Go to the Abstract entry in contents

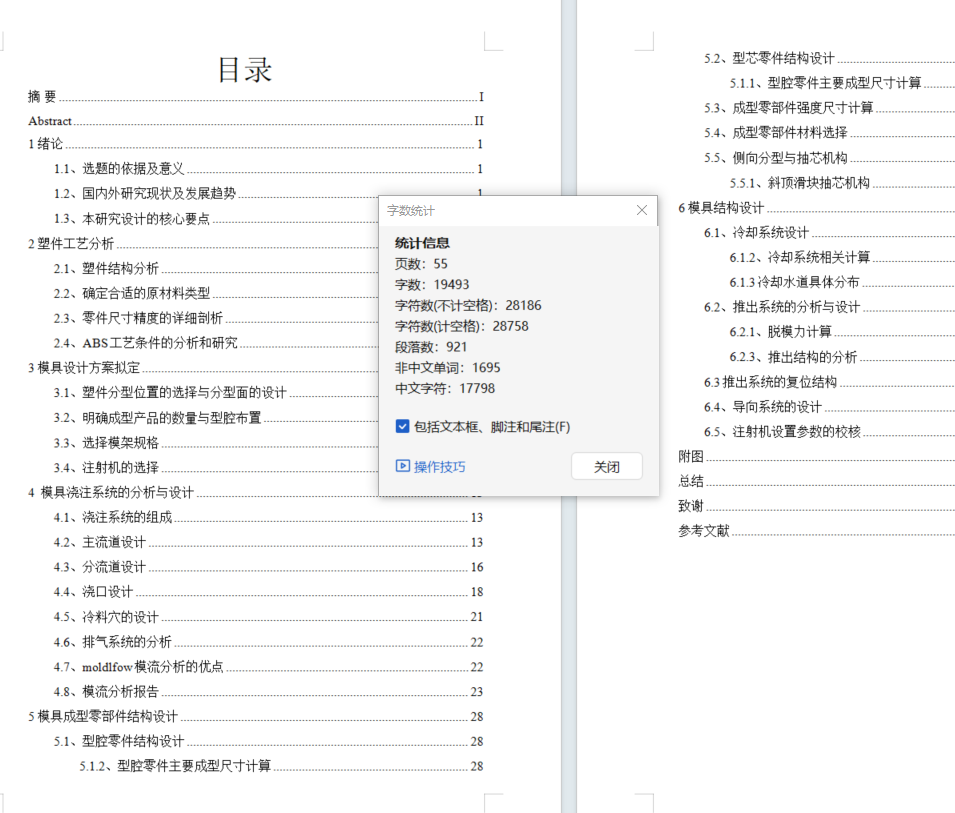click(x=256, y=121)
